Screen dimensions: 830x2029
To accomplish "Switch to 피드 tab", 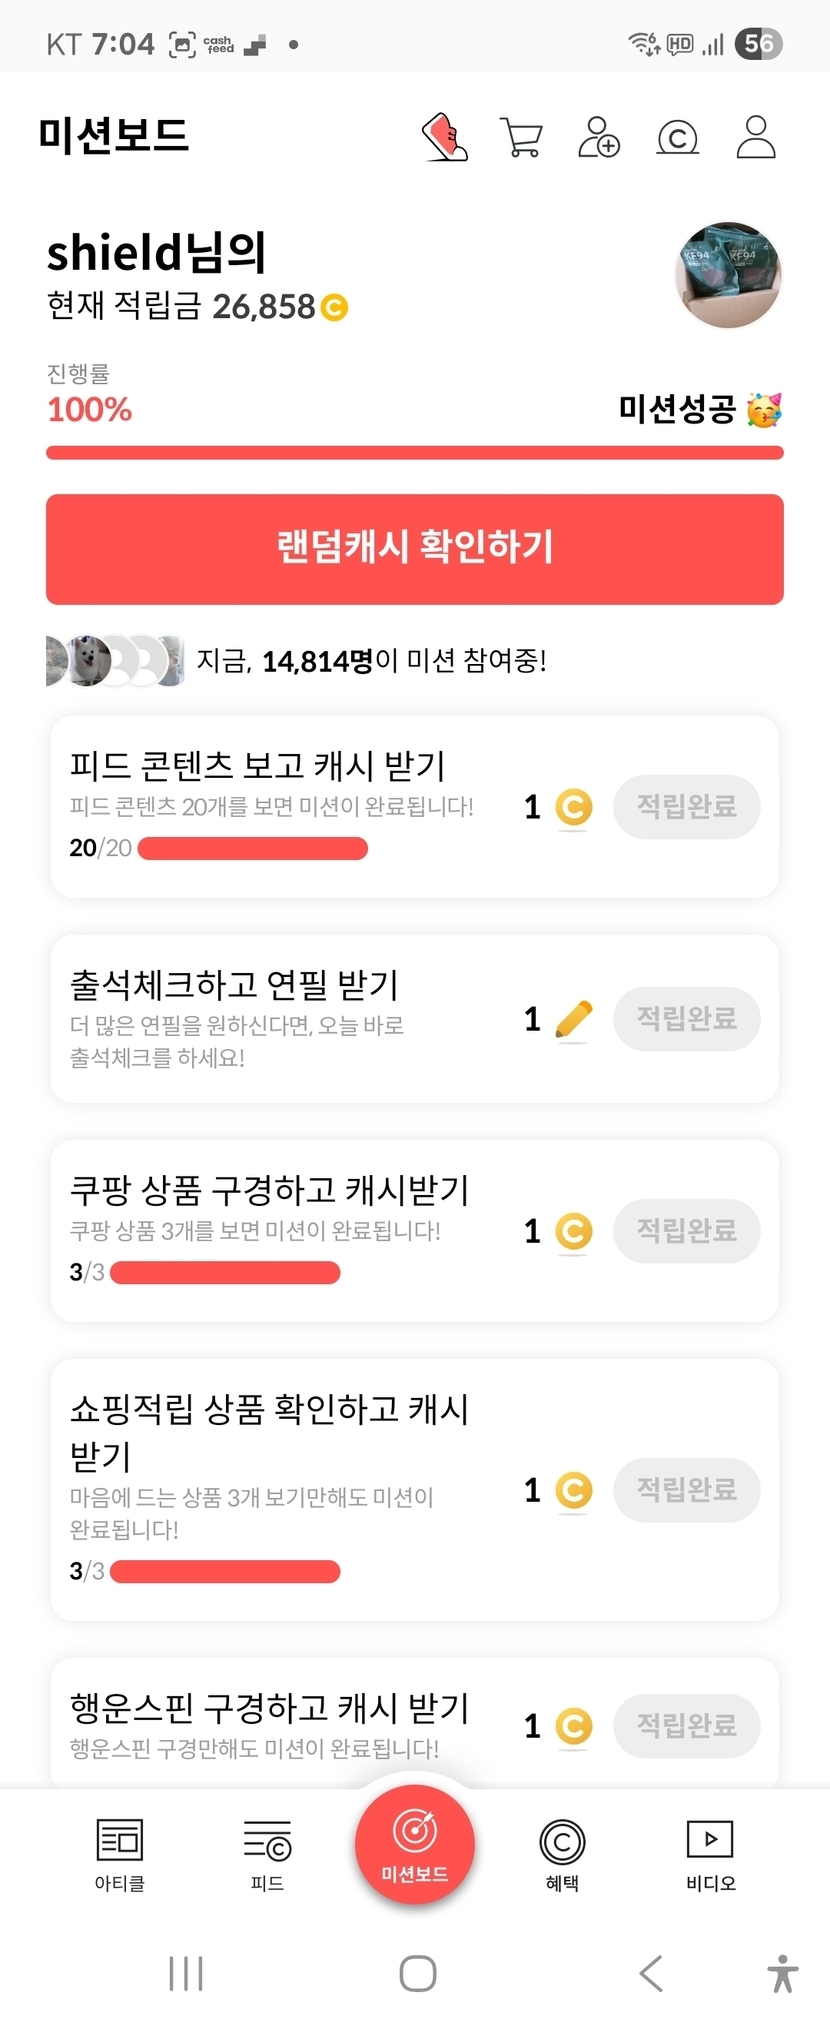I will 267,1855.
